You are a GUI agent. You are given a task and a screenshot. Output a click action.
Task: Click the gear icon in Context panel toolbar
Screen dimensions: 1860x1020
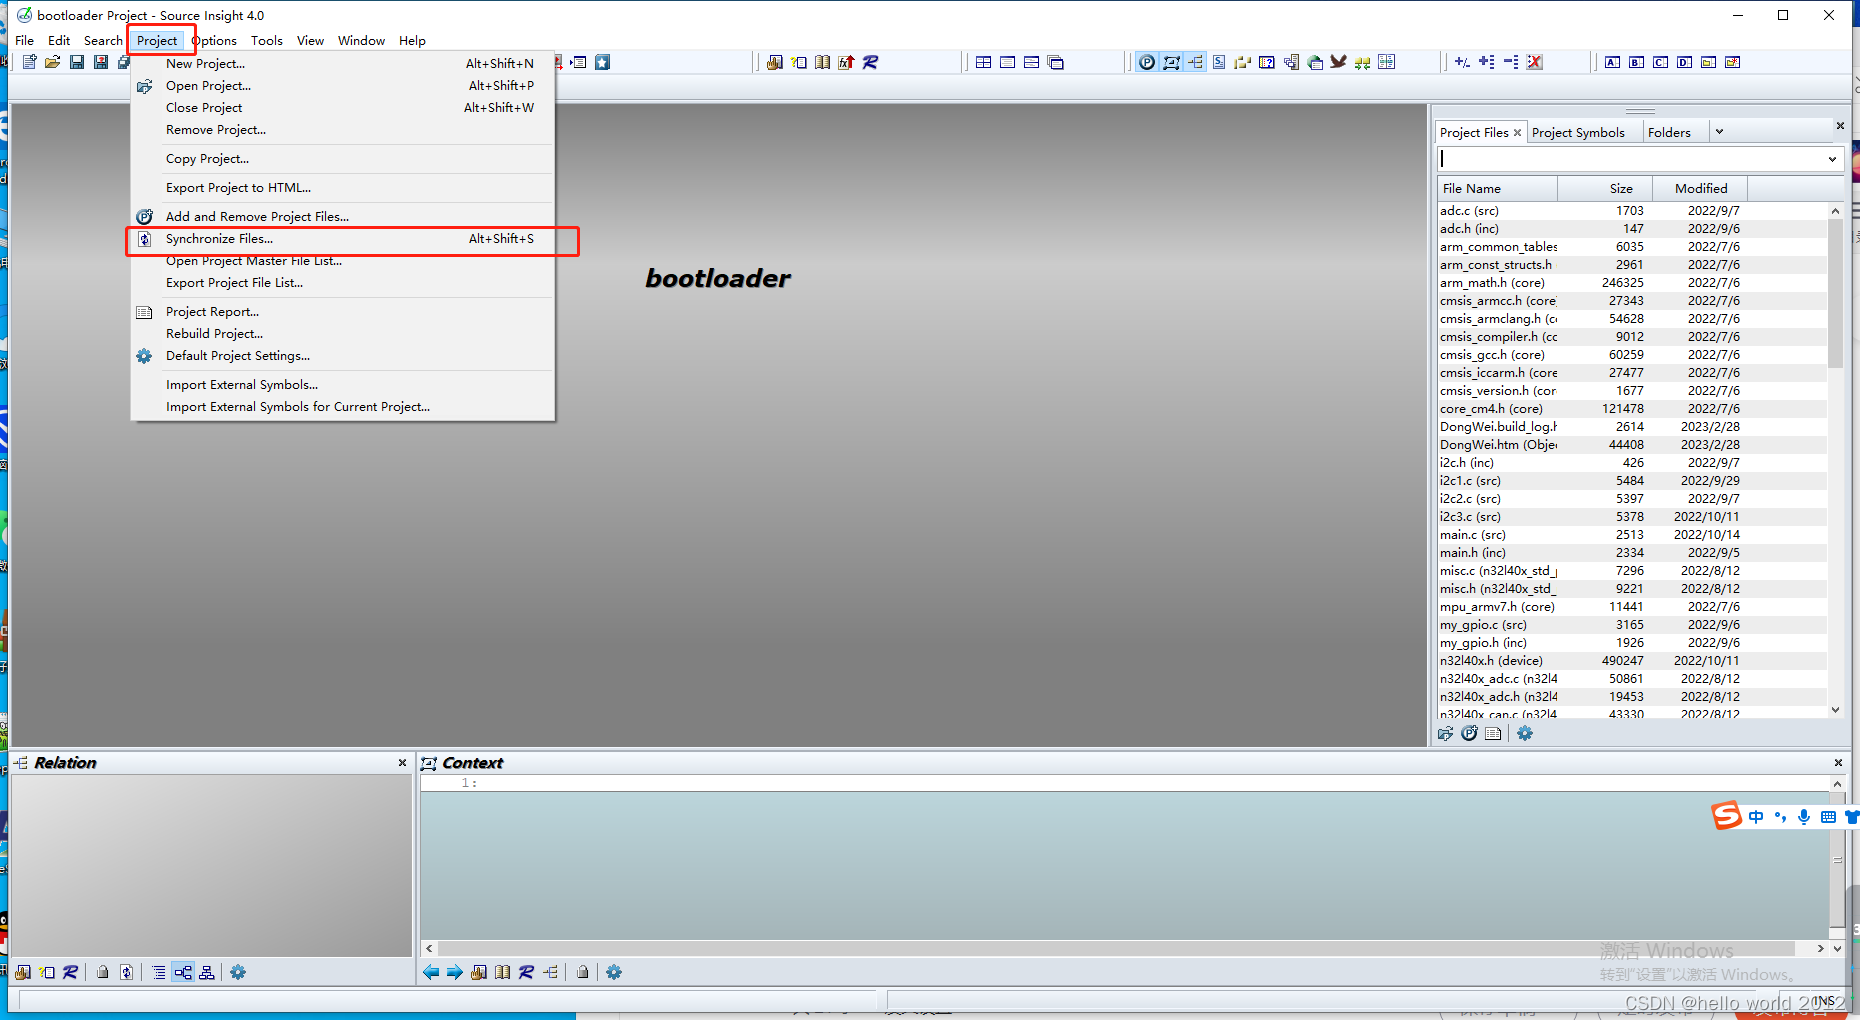pyautogui.click(x=614, y=972)
